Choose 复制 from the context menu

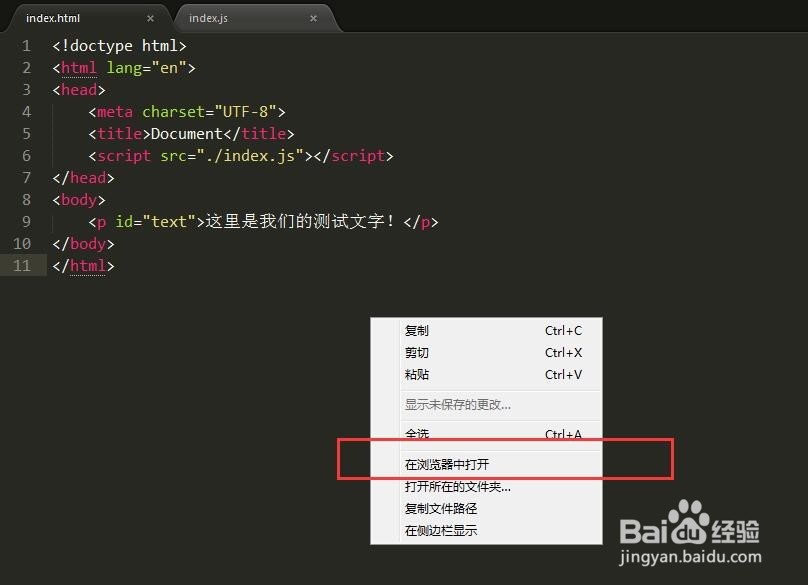(486, 331)
